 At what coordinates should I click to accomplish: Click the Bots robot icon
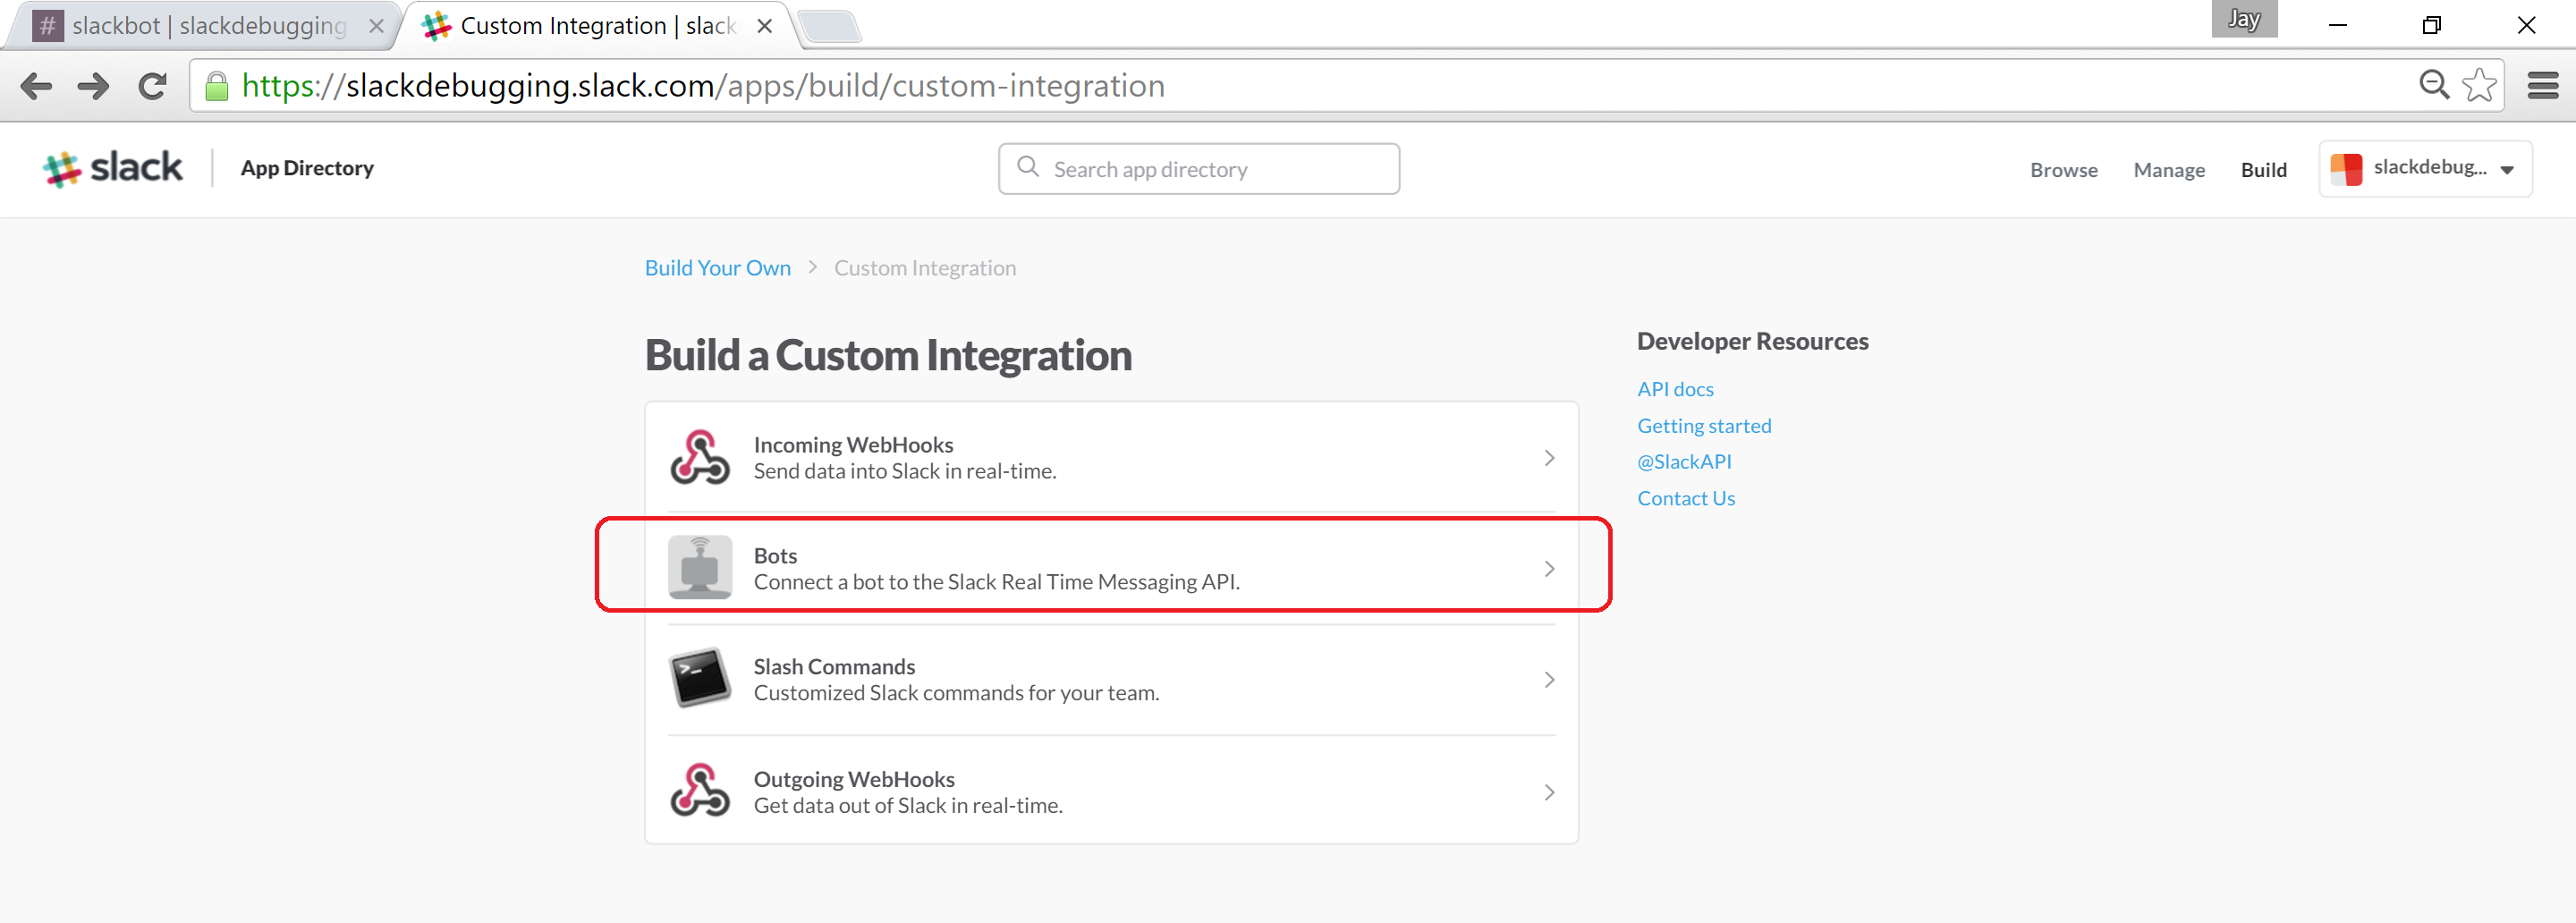click(700, 567)
